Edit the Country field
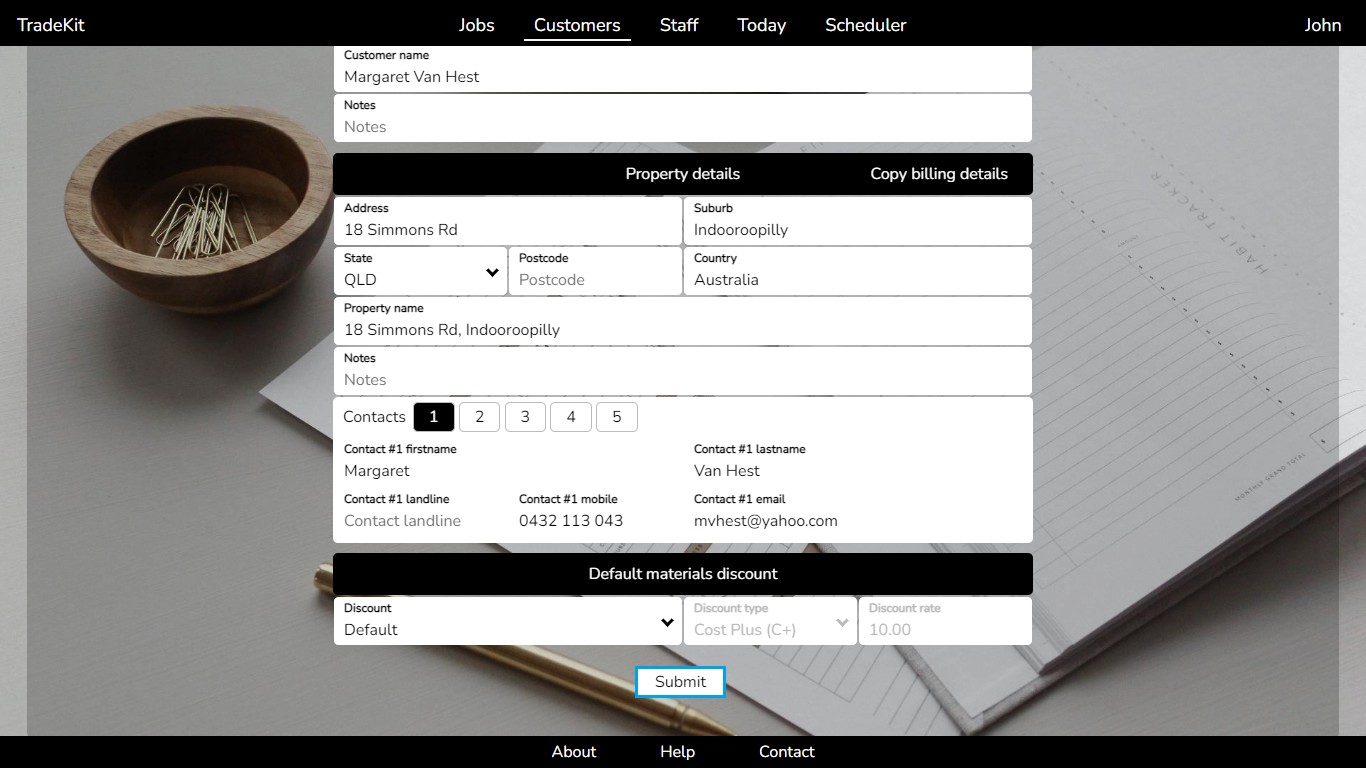Viewport: 1366px width, 768px height. (858, 271)
